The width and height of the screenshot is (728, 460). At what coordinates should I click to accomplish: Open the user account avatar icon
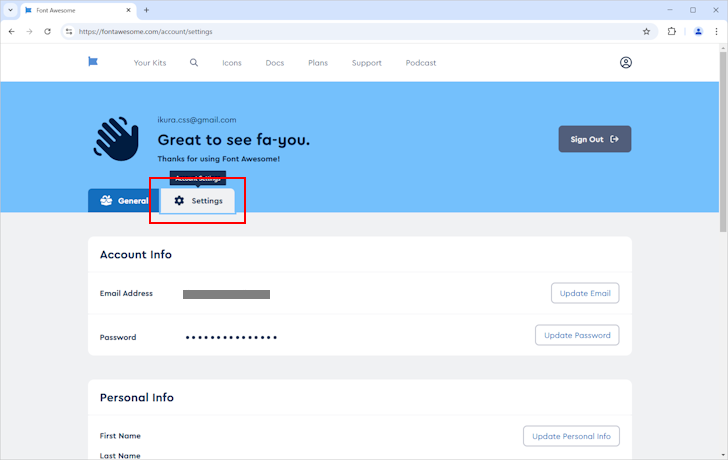[626, 62]
